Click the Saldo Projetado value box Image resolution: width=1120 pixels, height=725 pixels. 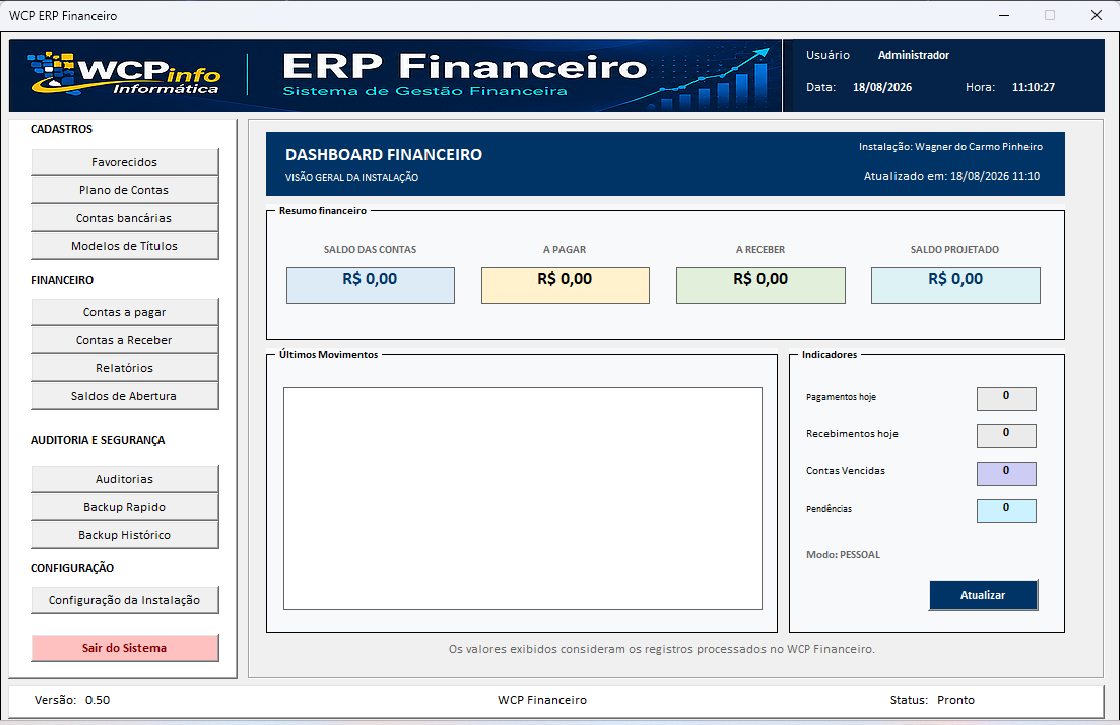point(956,285)
